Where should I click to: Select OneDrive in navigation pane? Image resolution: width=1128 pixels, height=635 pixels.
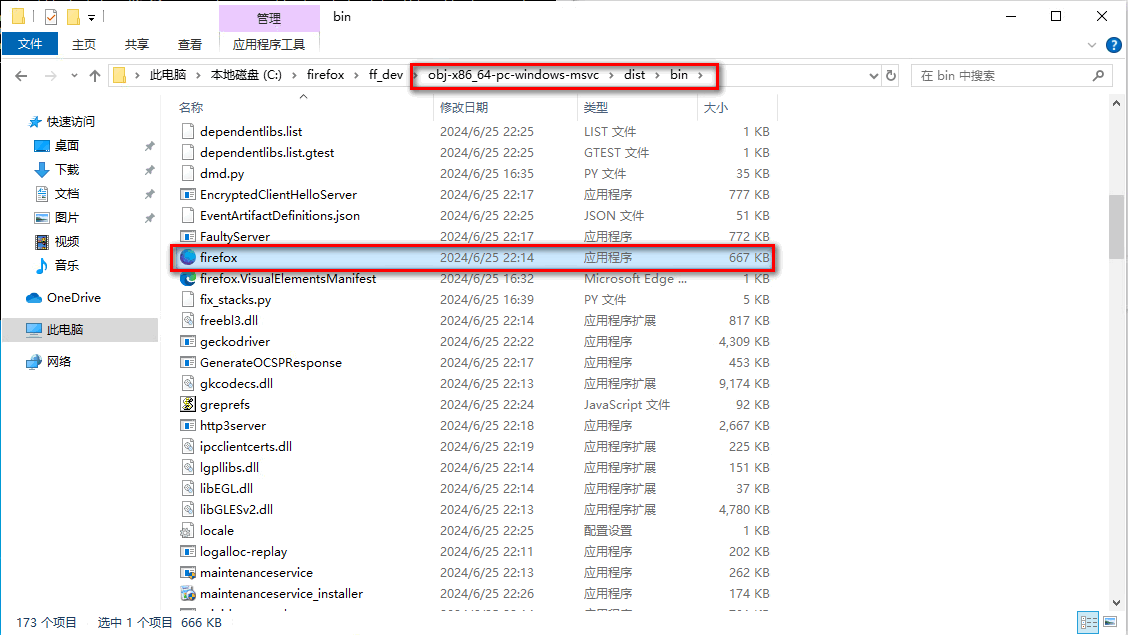coord(73,298)
